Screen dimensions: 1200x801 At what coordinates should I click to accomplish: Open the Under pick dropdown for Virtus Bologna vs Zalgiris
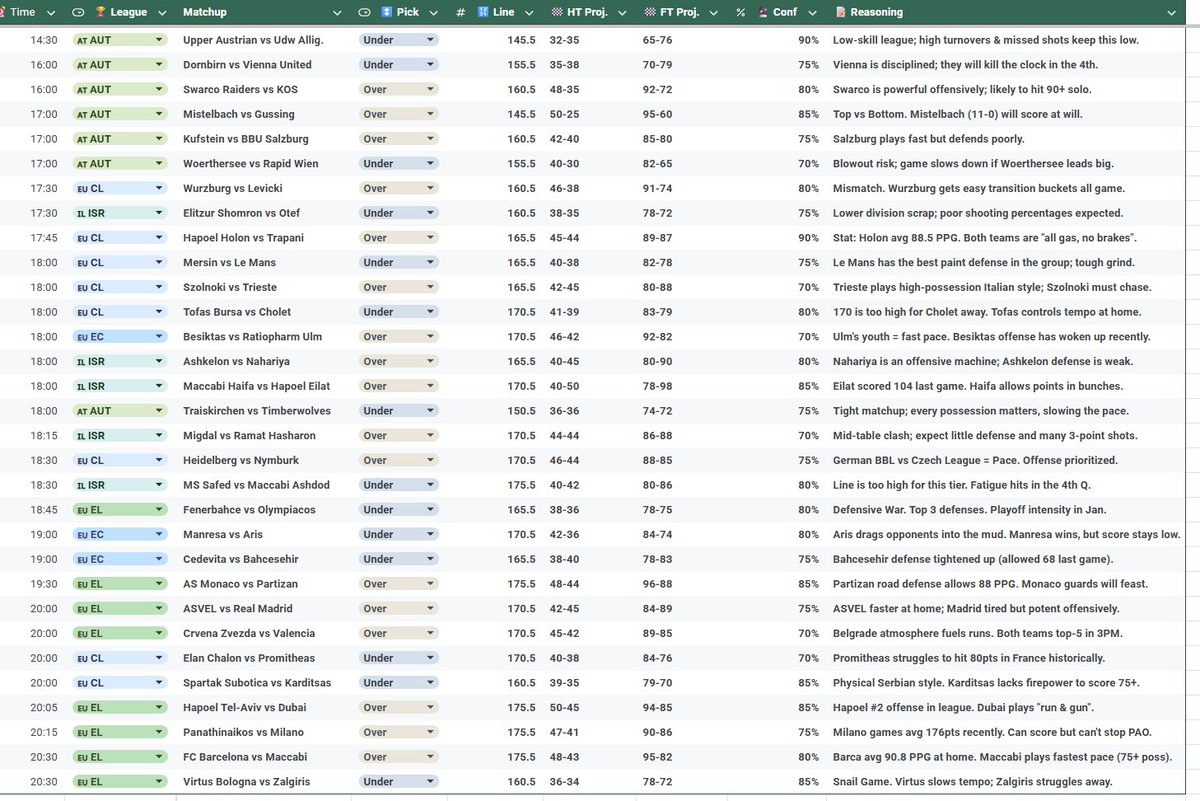[x=431, y=782]
